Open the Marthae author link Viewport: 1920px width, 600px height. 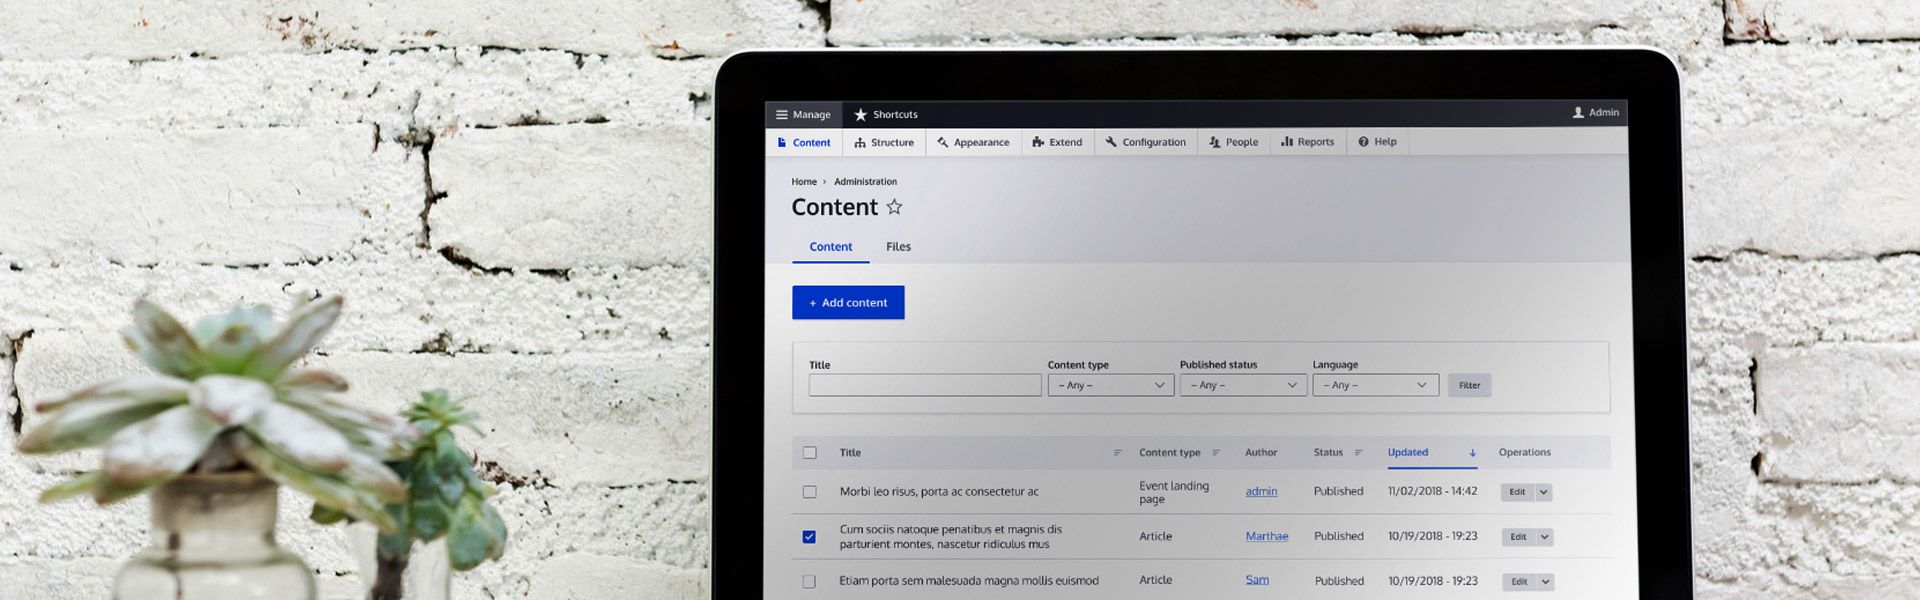click(1267, 537)
